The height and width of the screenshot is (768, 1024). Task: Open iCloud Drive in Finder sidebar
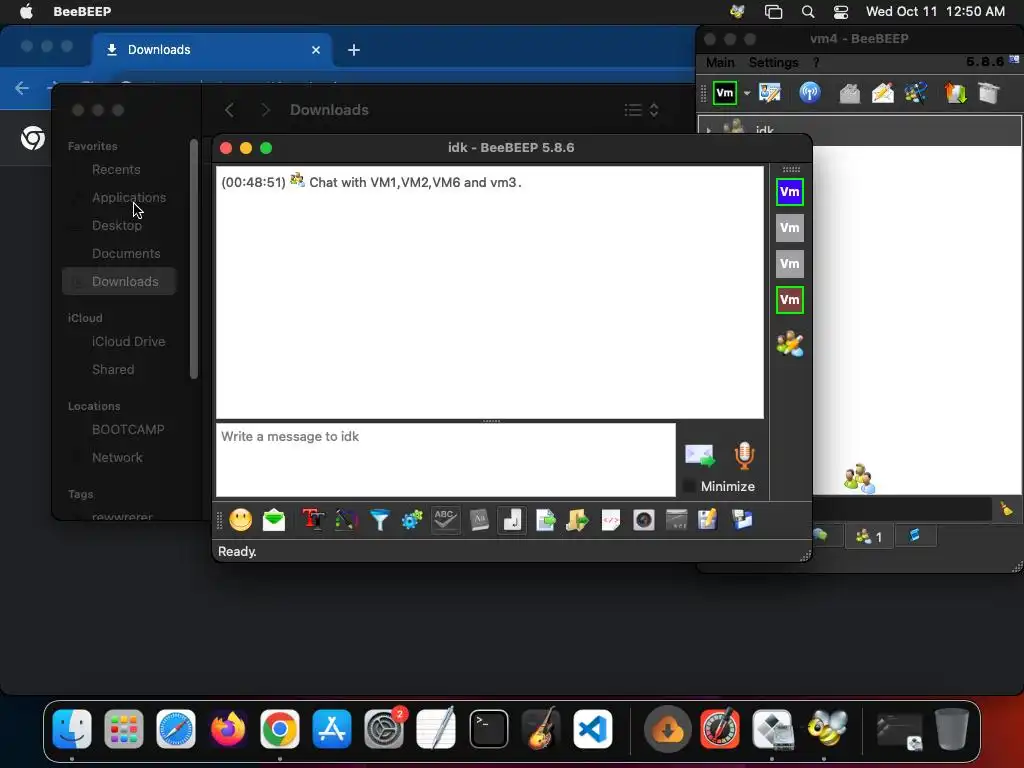click(x=128, y=342)
